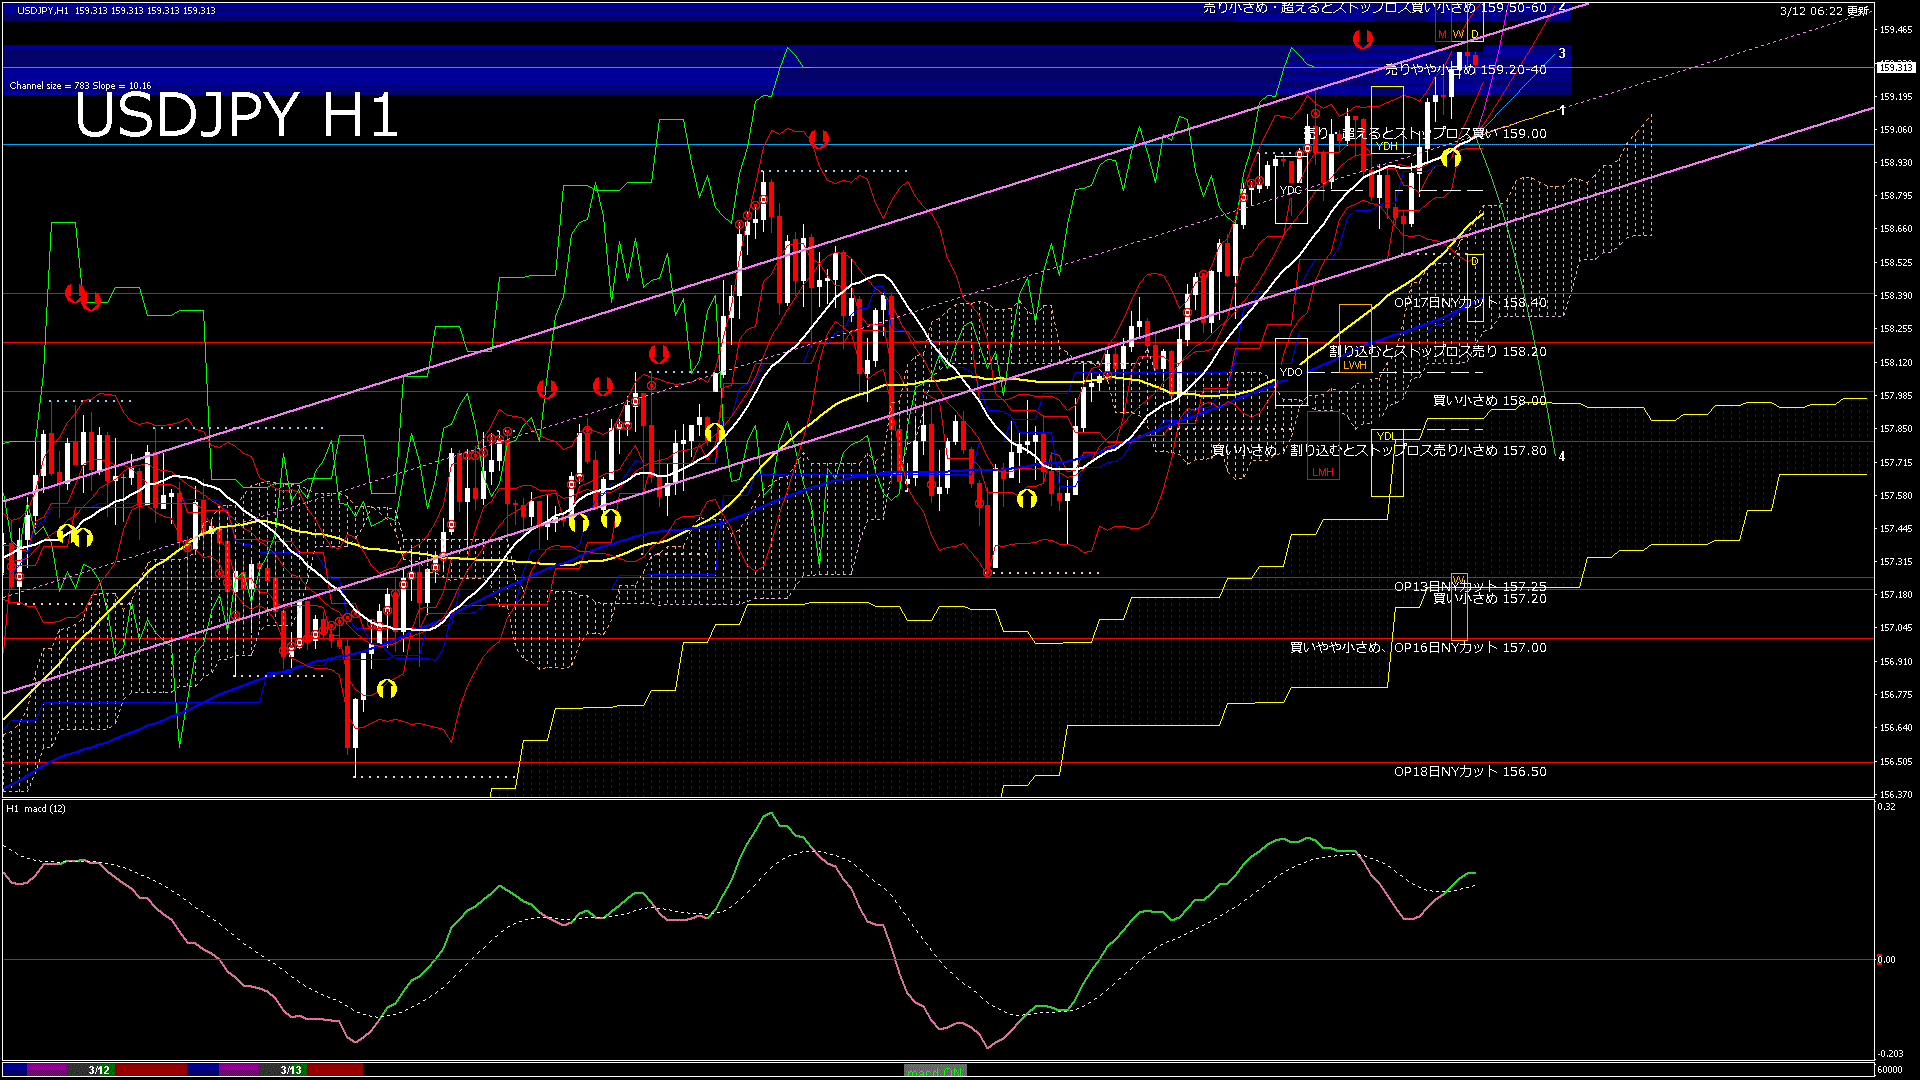
Task: Click the LMH last-month-high marker
Action: click(x=1323, y=472)
